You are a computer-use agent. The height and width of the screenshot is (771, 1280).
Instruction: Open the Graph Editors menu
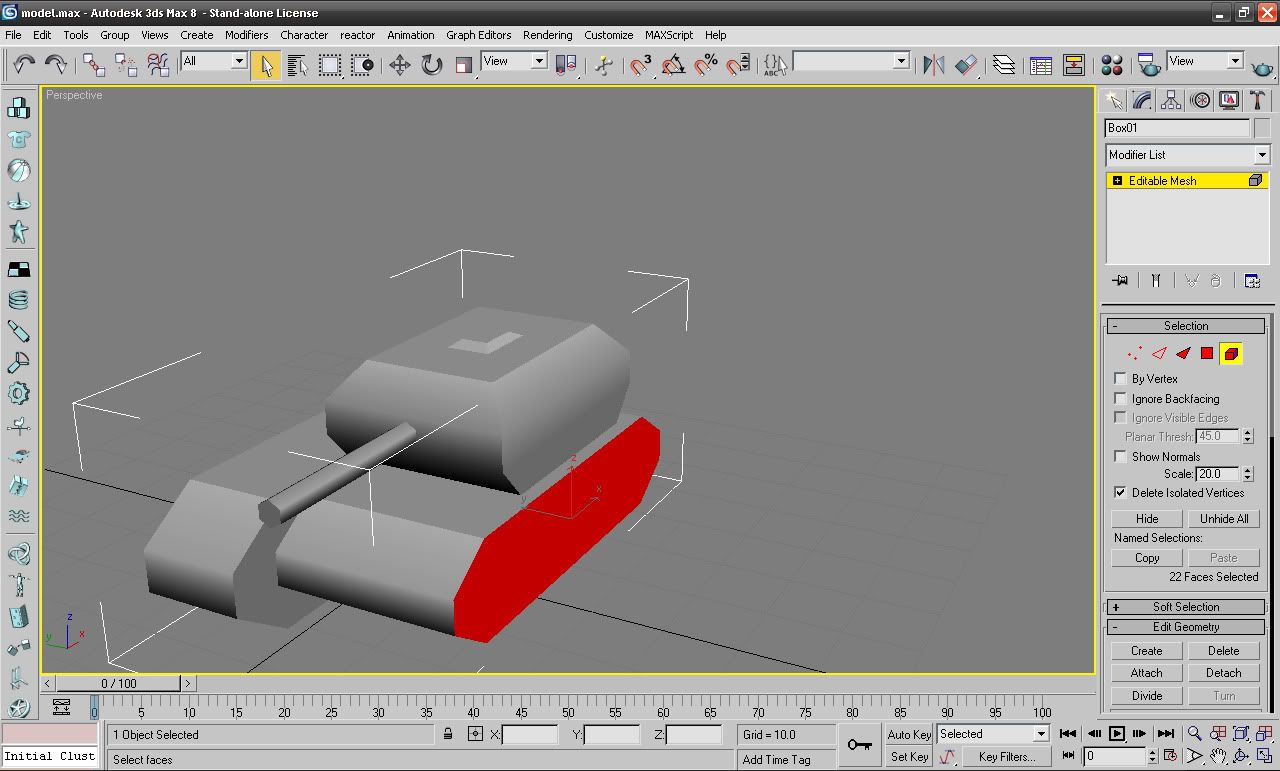[x=479, y=35]
